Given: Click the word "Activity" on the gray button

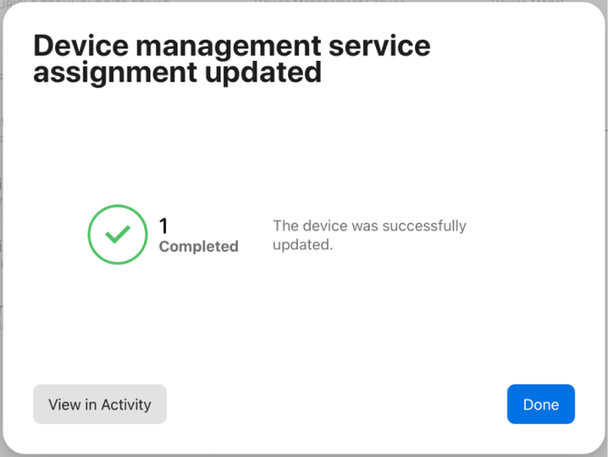Looking at the screenshot, I should click(119, 404).
